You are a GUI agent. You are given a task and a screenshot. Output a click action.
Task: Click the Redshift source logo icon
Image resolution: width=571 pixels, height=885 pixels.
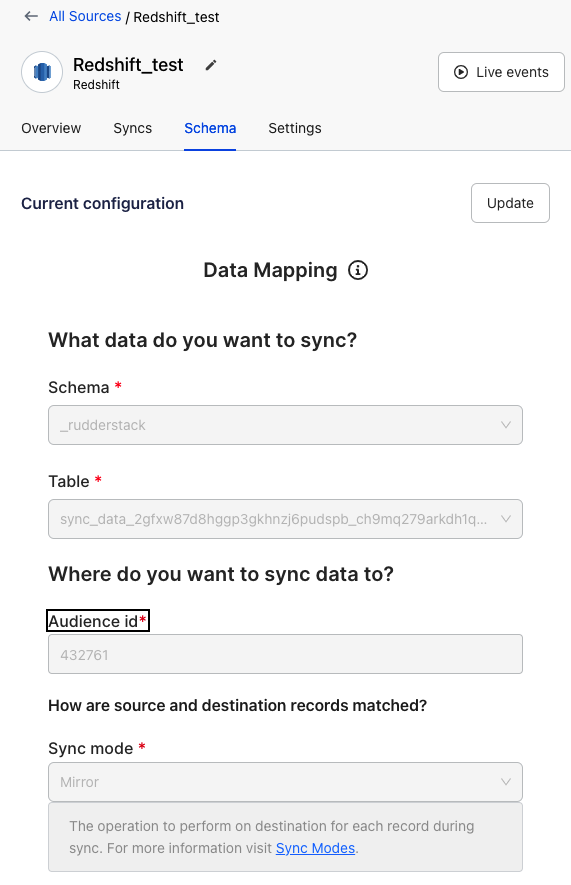[42, 72]
